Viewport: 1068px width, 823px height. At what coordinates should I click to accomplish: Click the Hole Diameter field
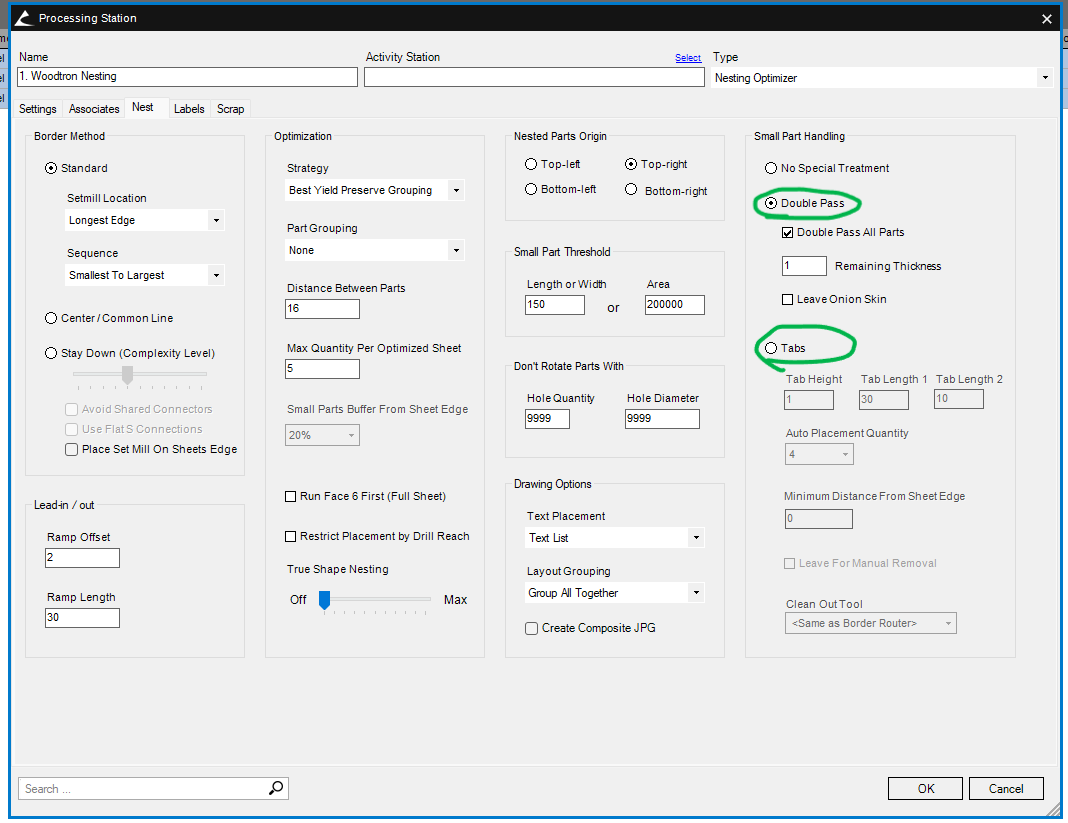[x=662, y=418]
